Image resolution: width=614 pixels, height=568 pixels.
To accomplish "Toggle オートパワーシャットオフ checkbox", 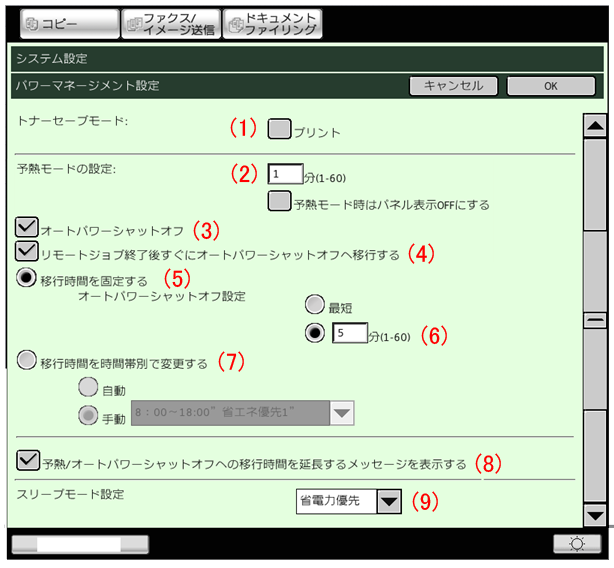I will pyautogui.click(x=28, y=227).
